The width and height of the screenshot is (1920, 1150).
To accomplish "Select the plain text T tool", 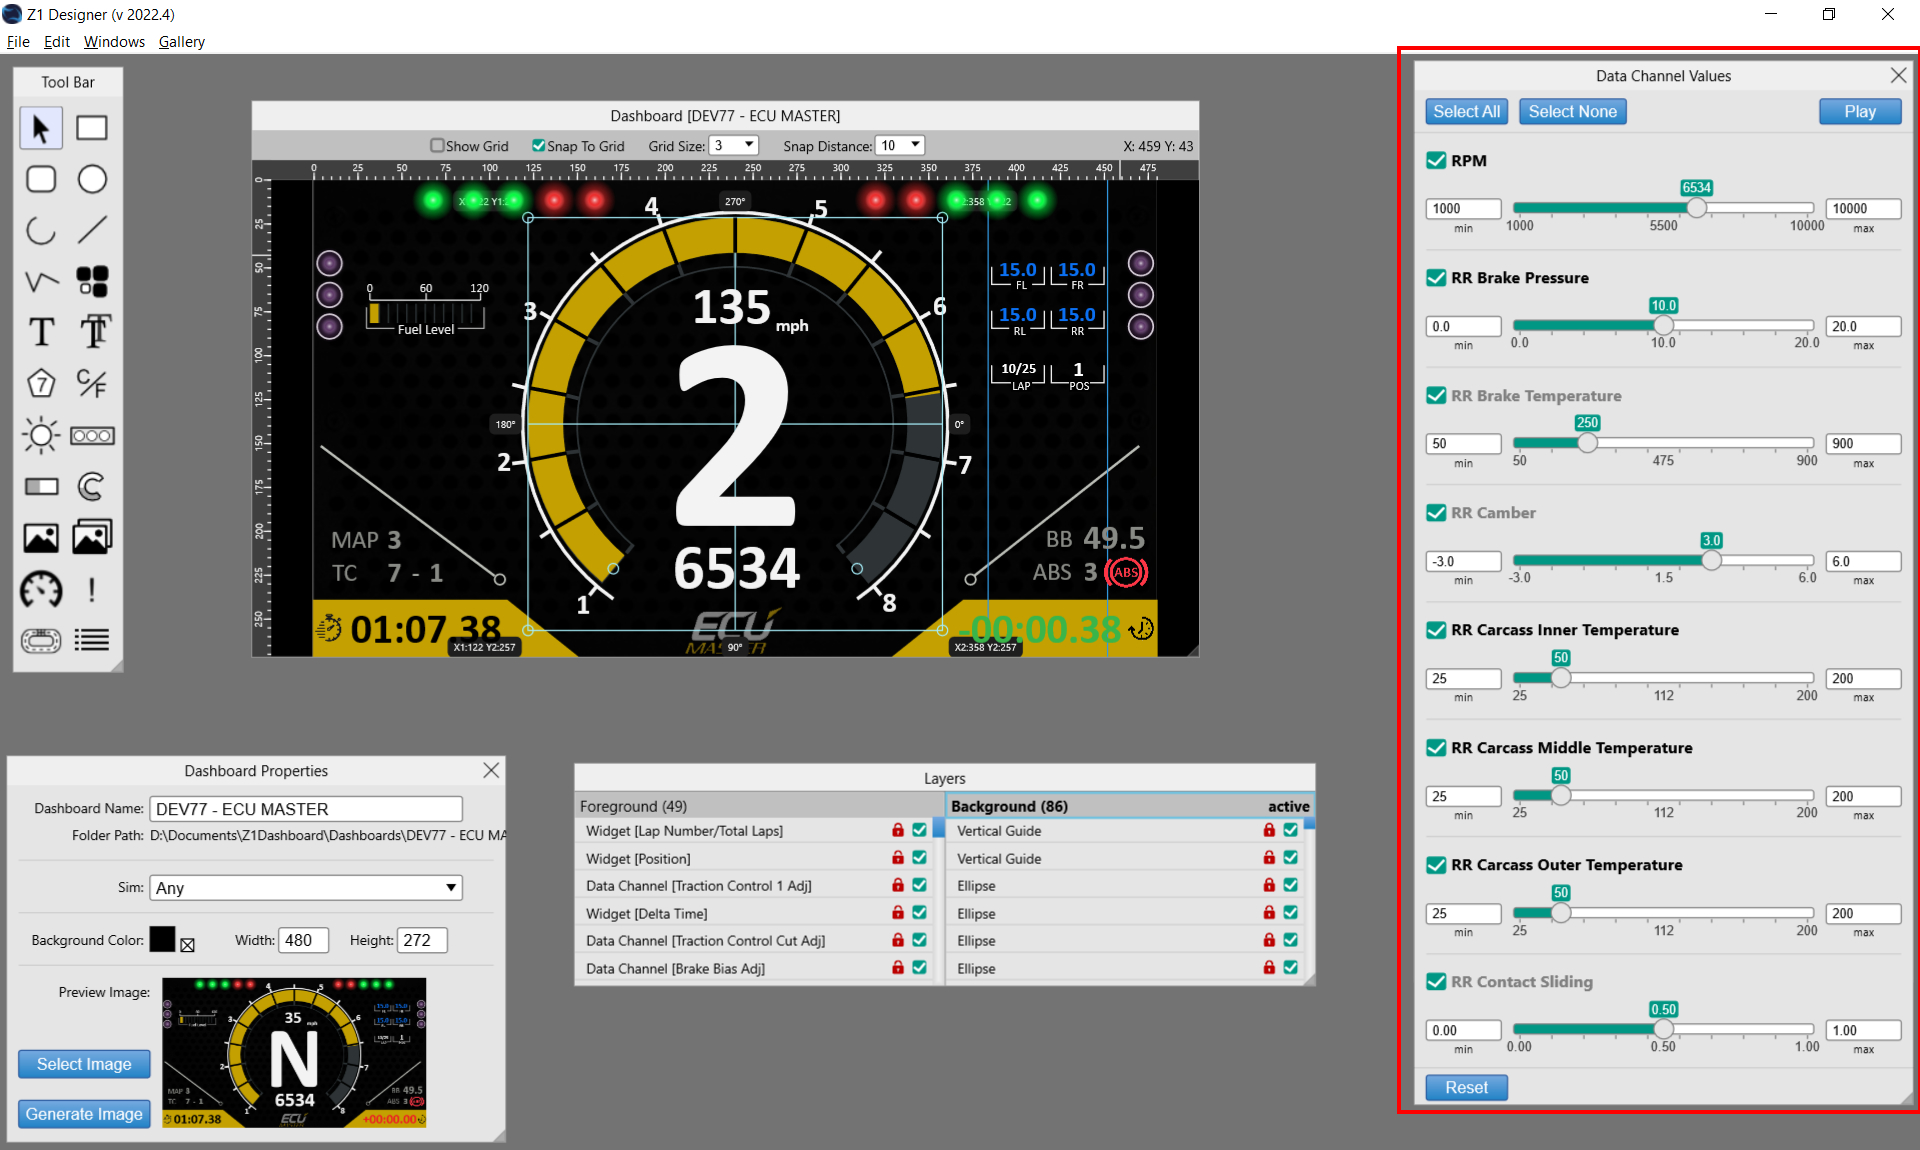I will [x=41, y=332].
